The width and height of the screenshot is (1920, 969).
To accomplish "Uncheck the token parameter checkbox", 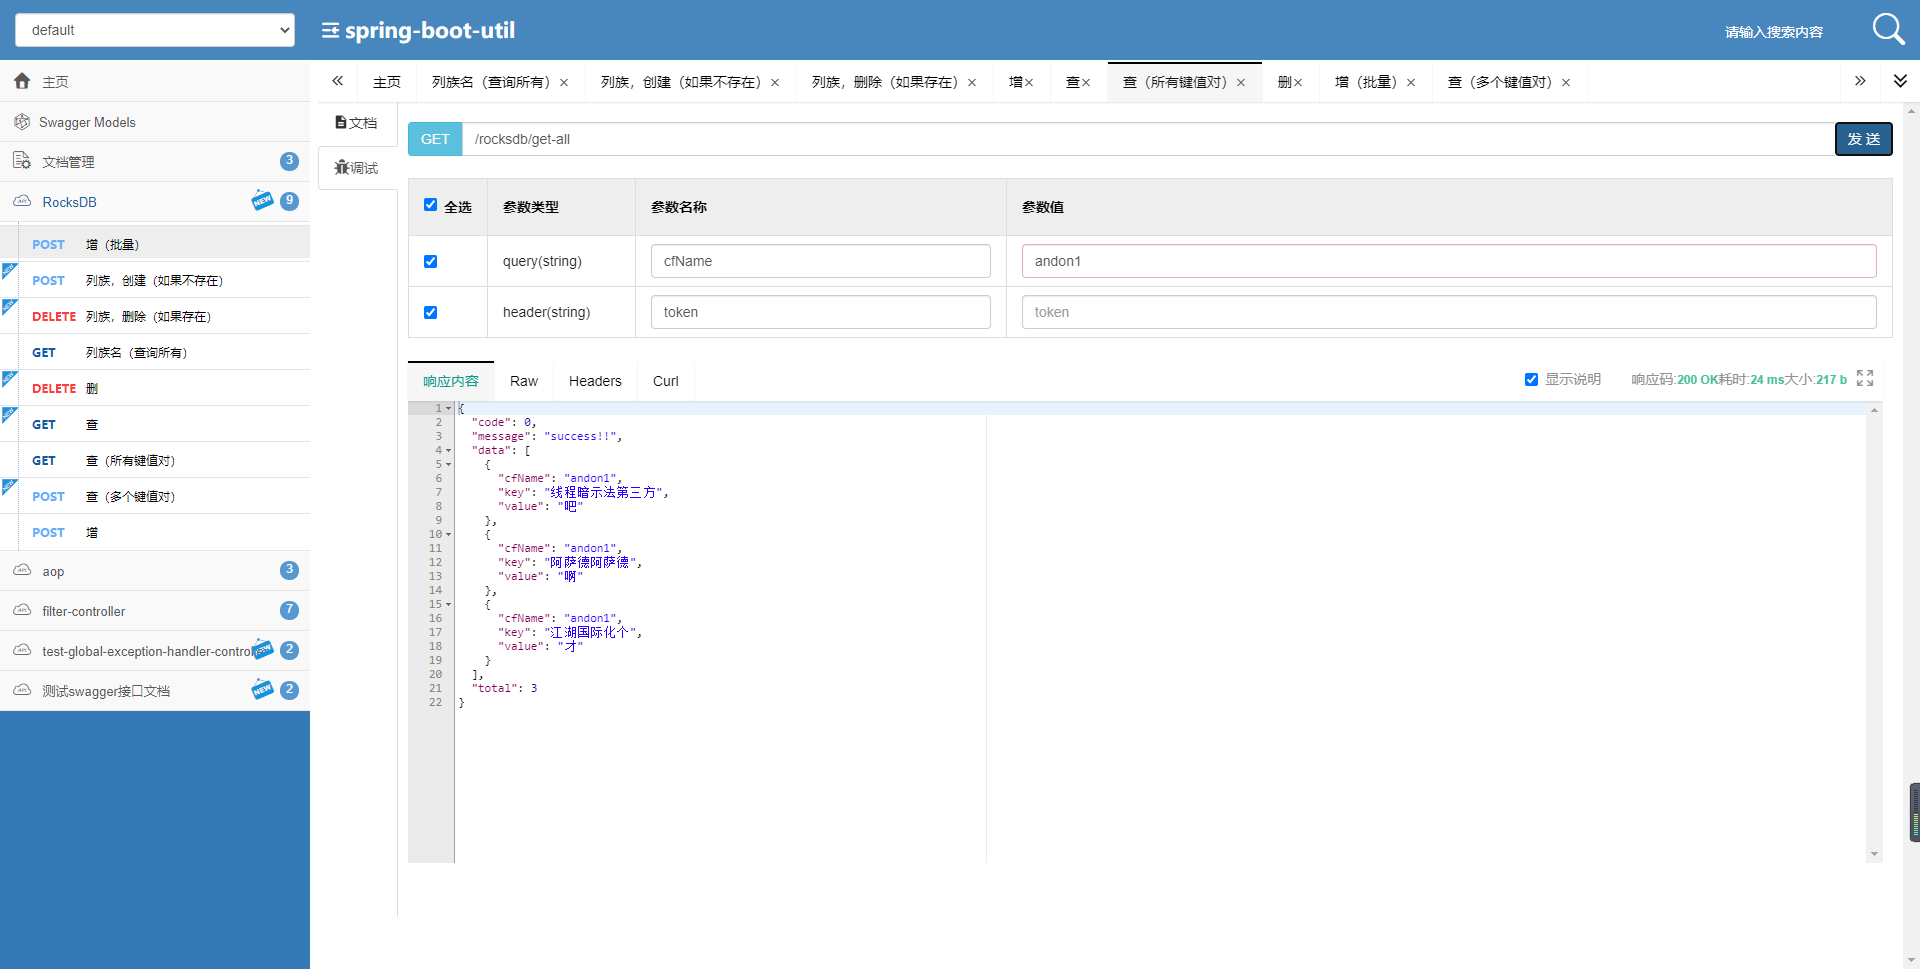I will coord(431,312).
